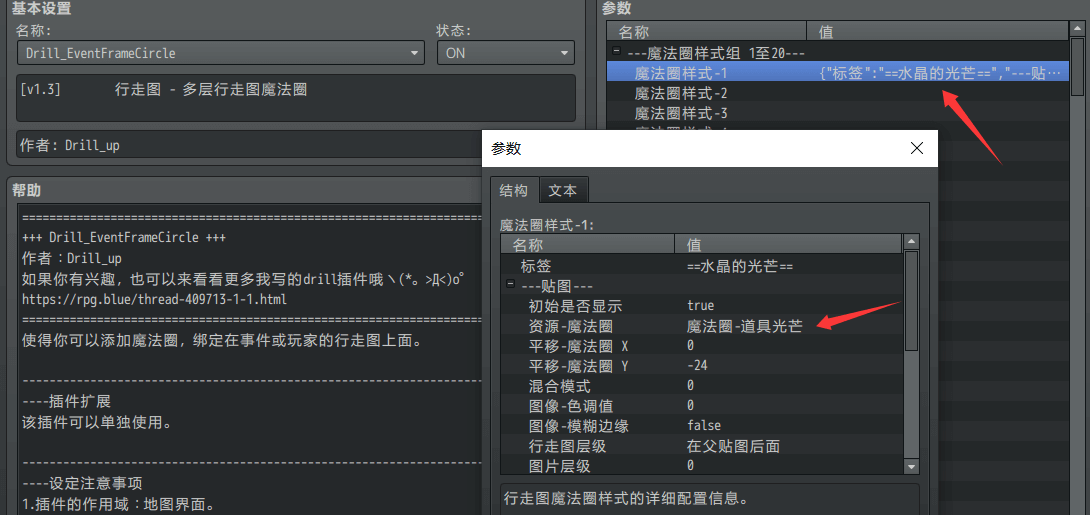Click the dialog parameter list scrollbar thumb
Image resolution: width=1090 pixels, height=515 pixels.
tap(910, 300)
